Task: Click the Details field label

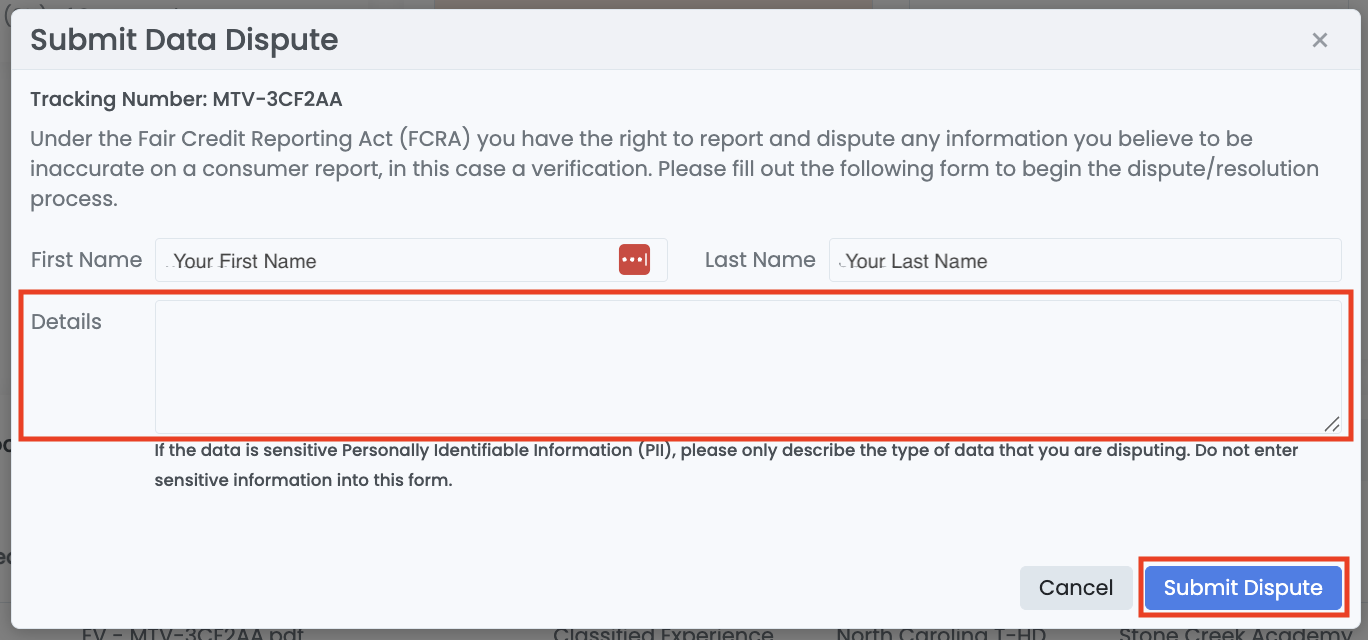Action: [66, 322]
